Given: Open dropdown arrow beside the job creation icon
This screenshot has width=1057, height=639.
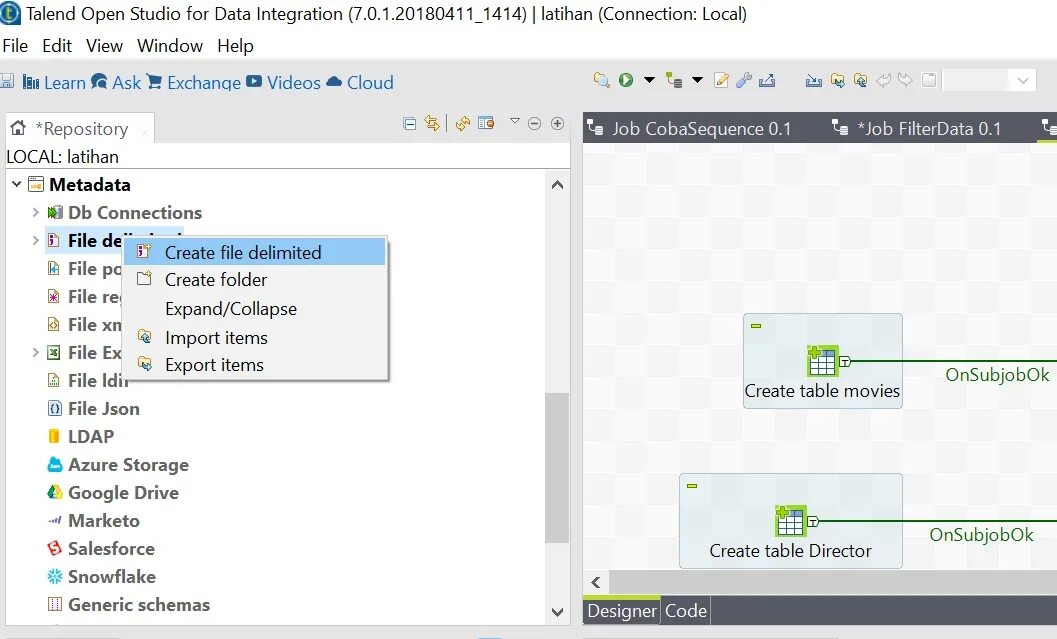Looking at the screenshot, I should point(698,80).
